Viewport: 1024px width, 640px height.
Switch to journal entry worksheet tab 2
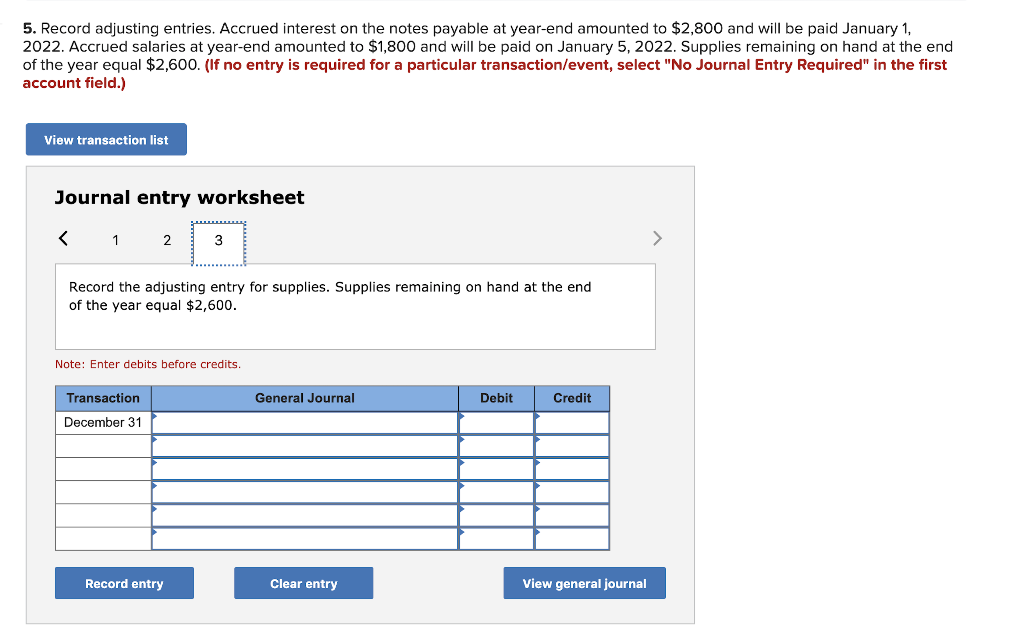167,240
